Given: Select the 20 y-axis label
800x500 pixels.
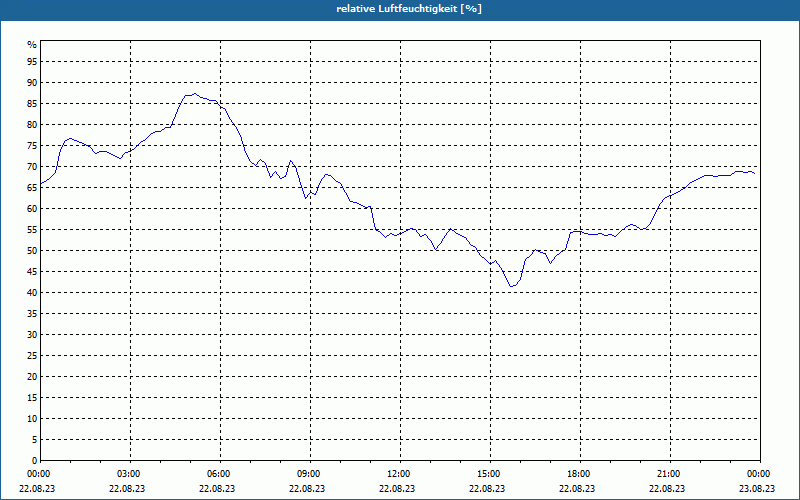Looking at the screenshot, I should pyautogui.click(x=32, y=377).
